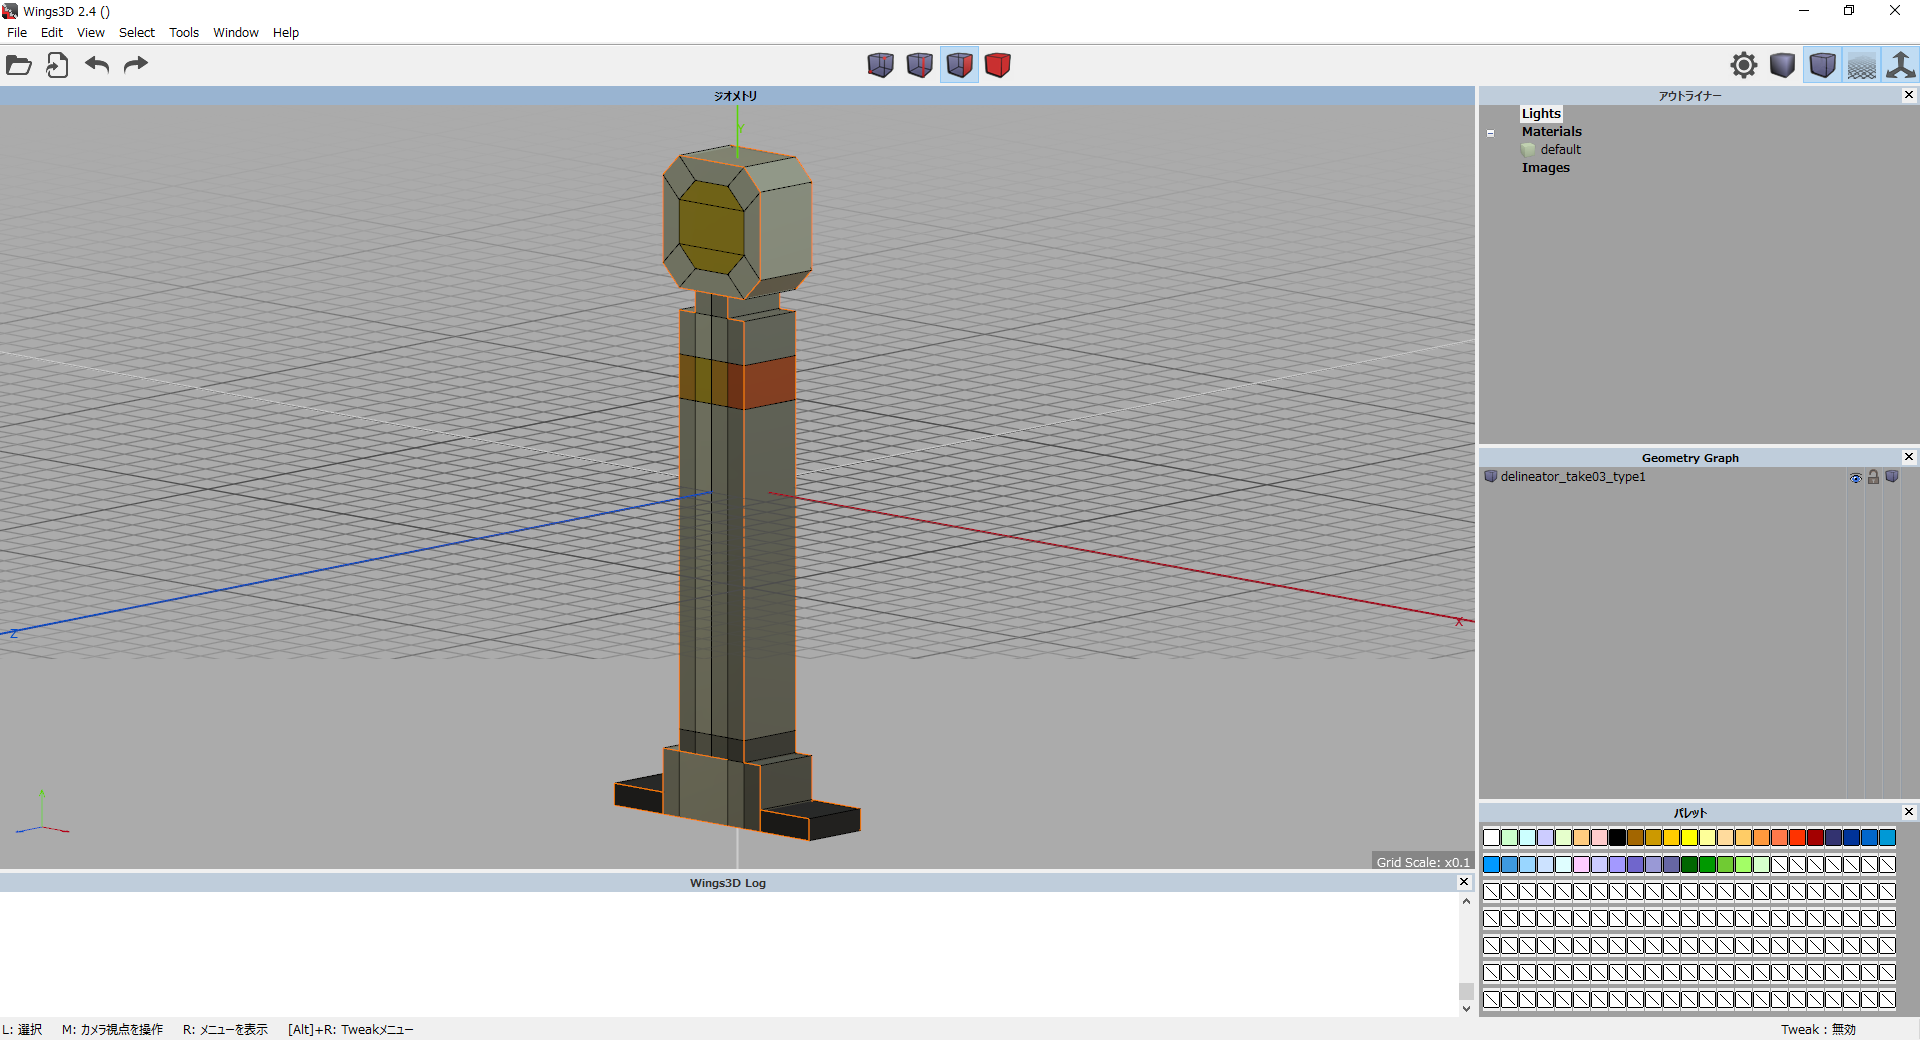
Task: Select the Images outliner item
Action: coord(1546,168)
